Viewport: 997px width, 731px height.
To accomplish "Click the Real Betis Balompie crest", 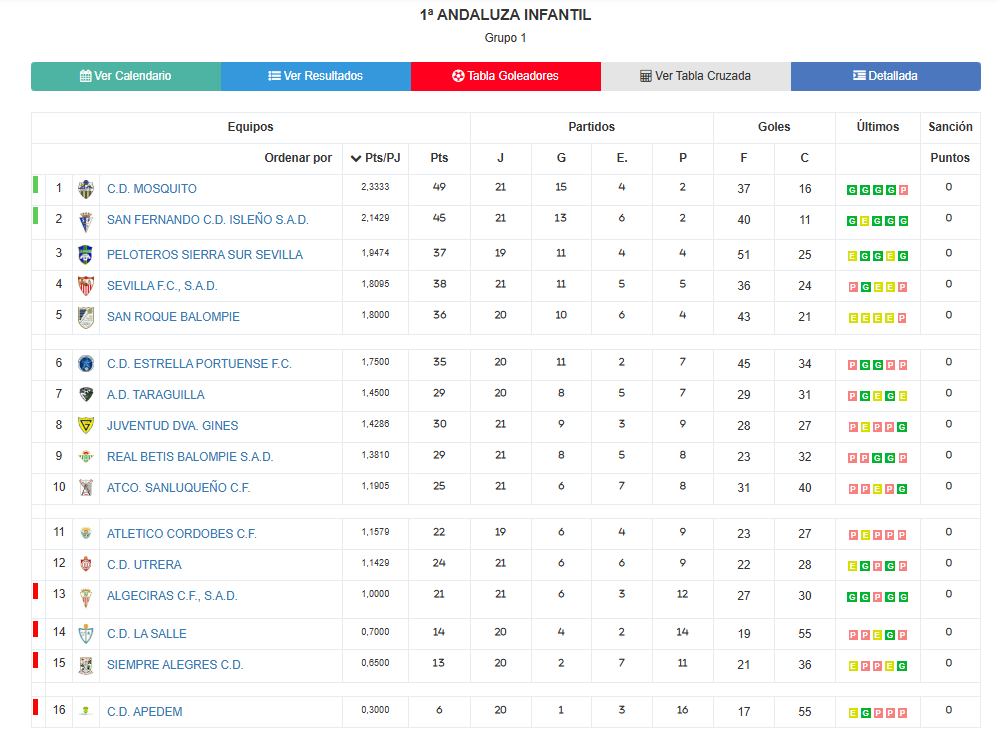I will pos(86,456).
